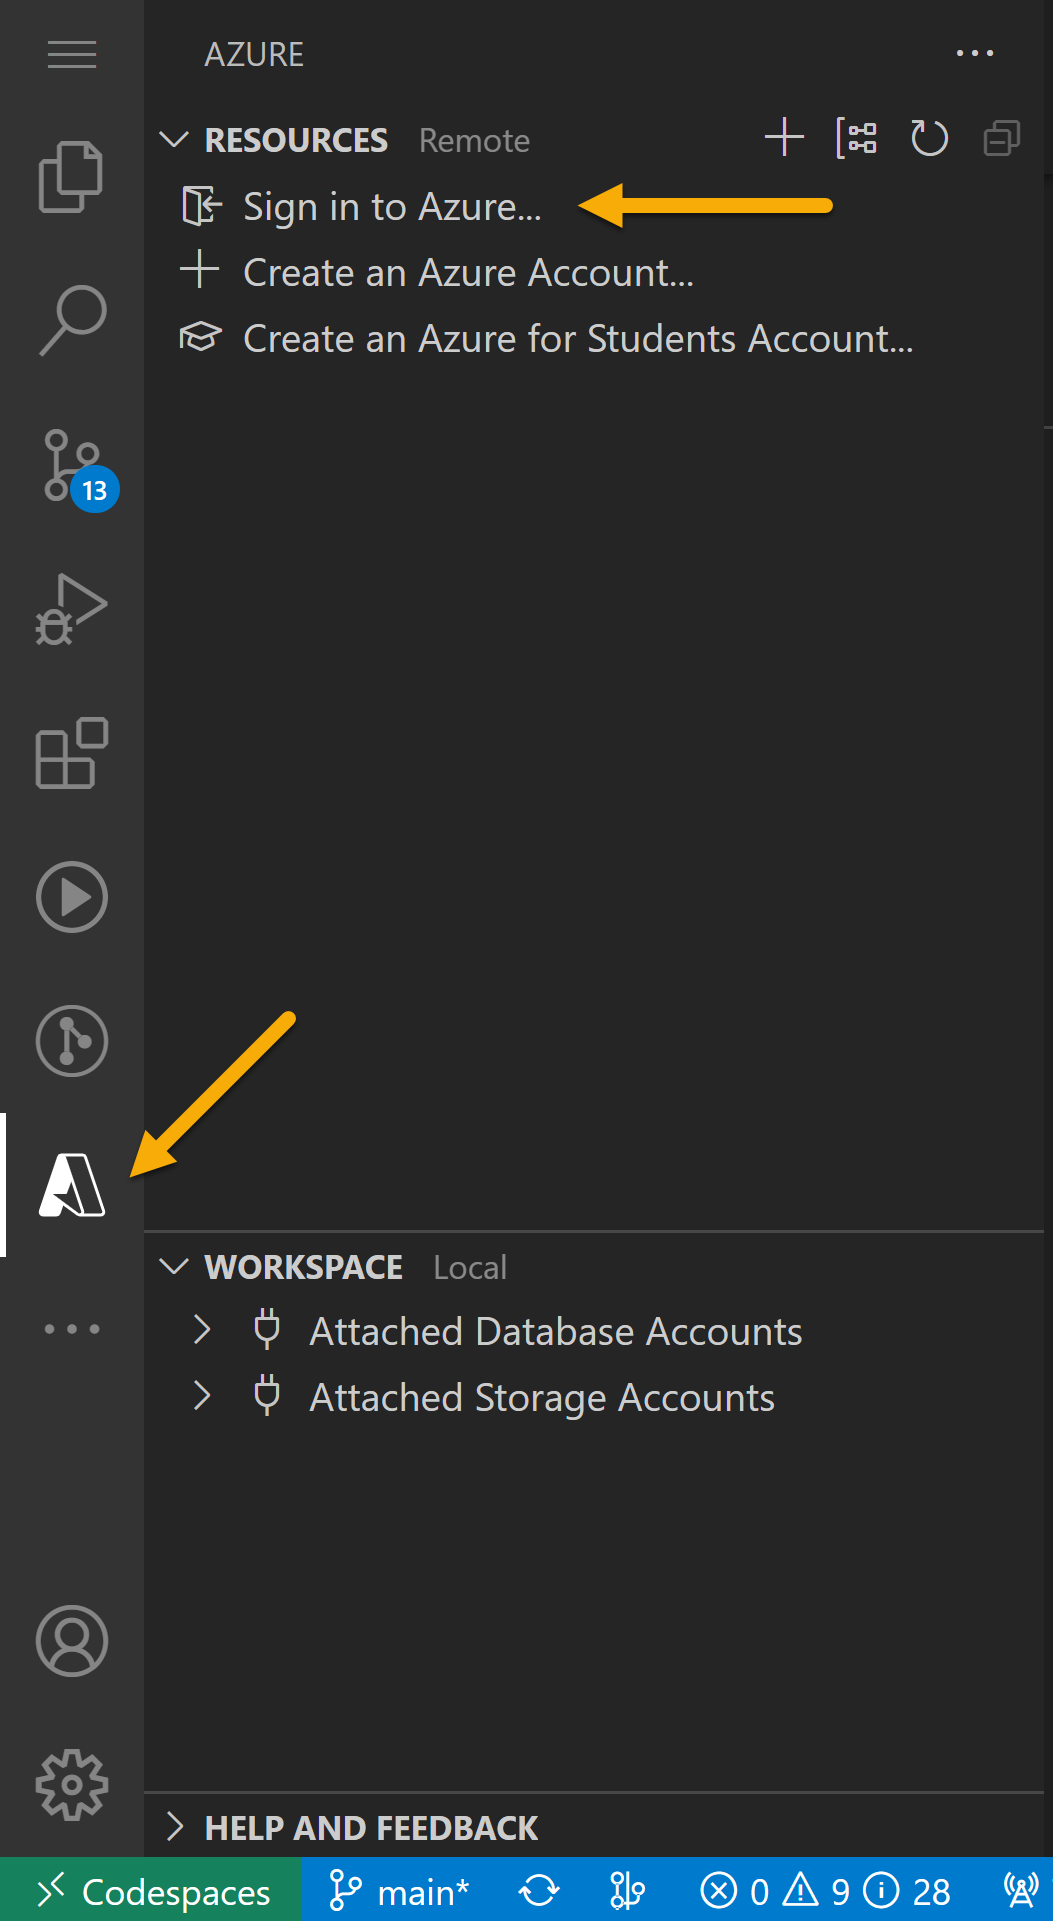Open the circled git branch icon view
The width and height of the screenshot is (1053, 1921).
point(72,1041)
